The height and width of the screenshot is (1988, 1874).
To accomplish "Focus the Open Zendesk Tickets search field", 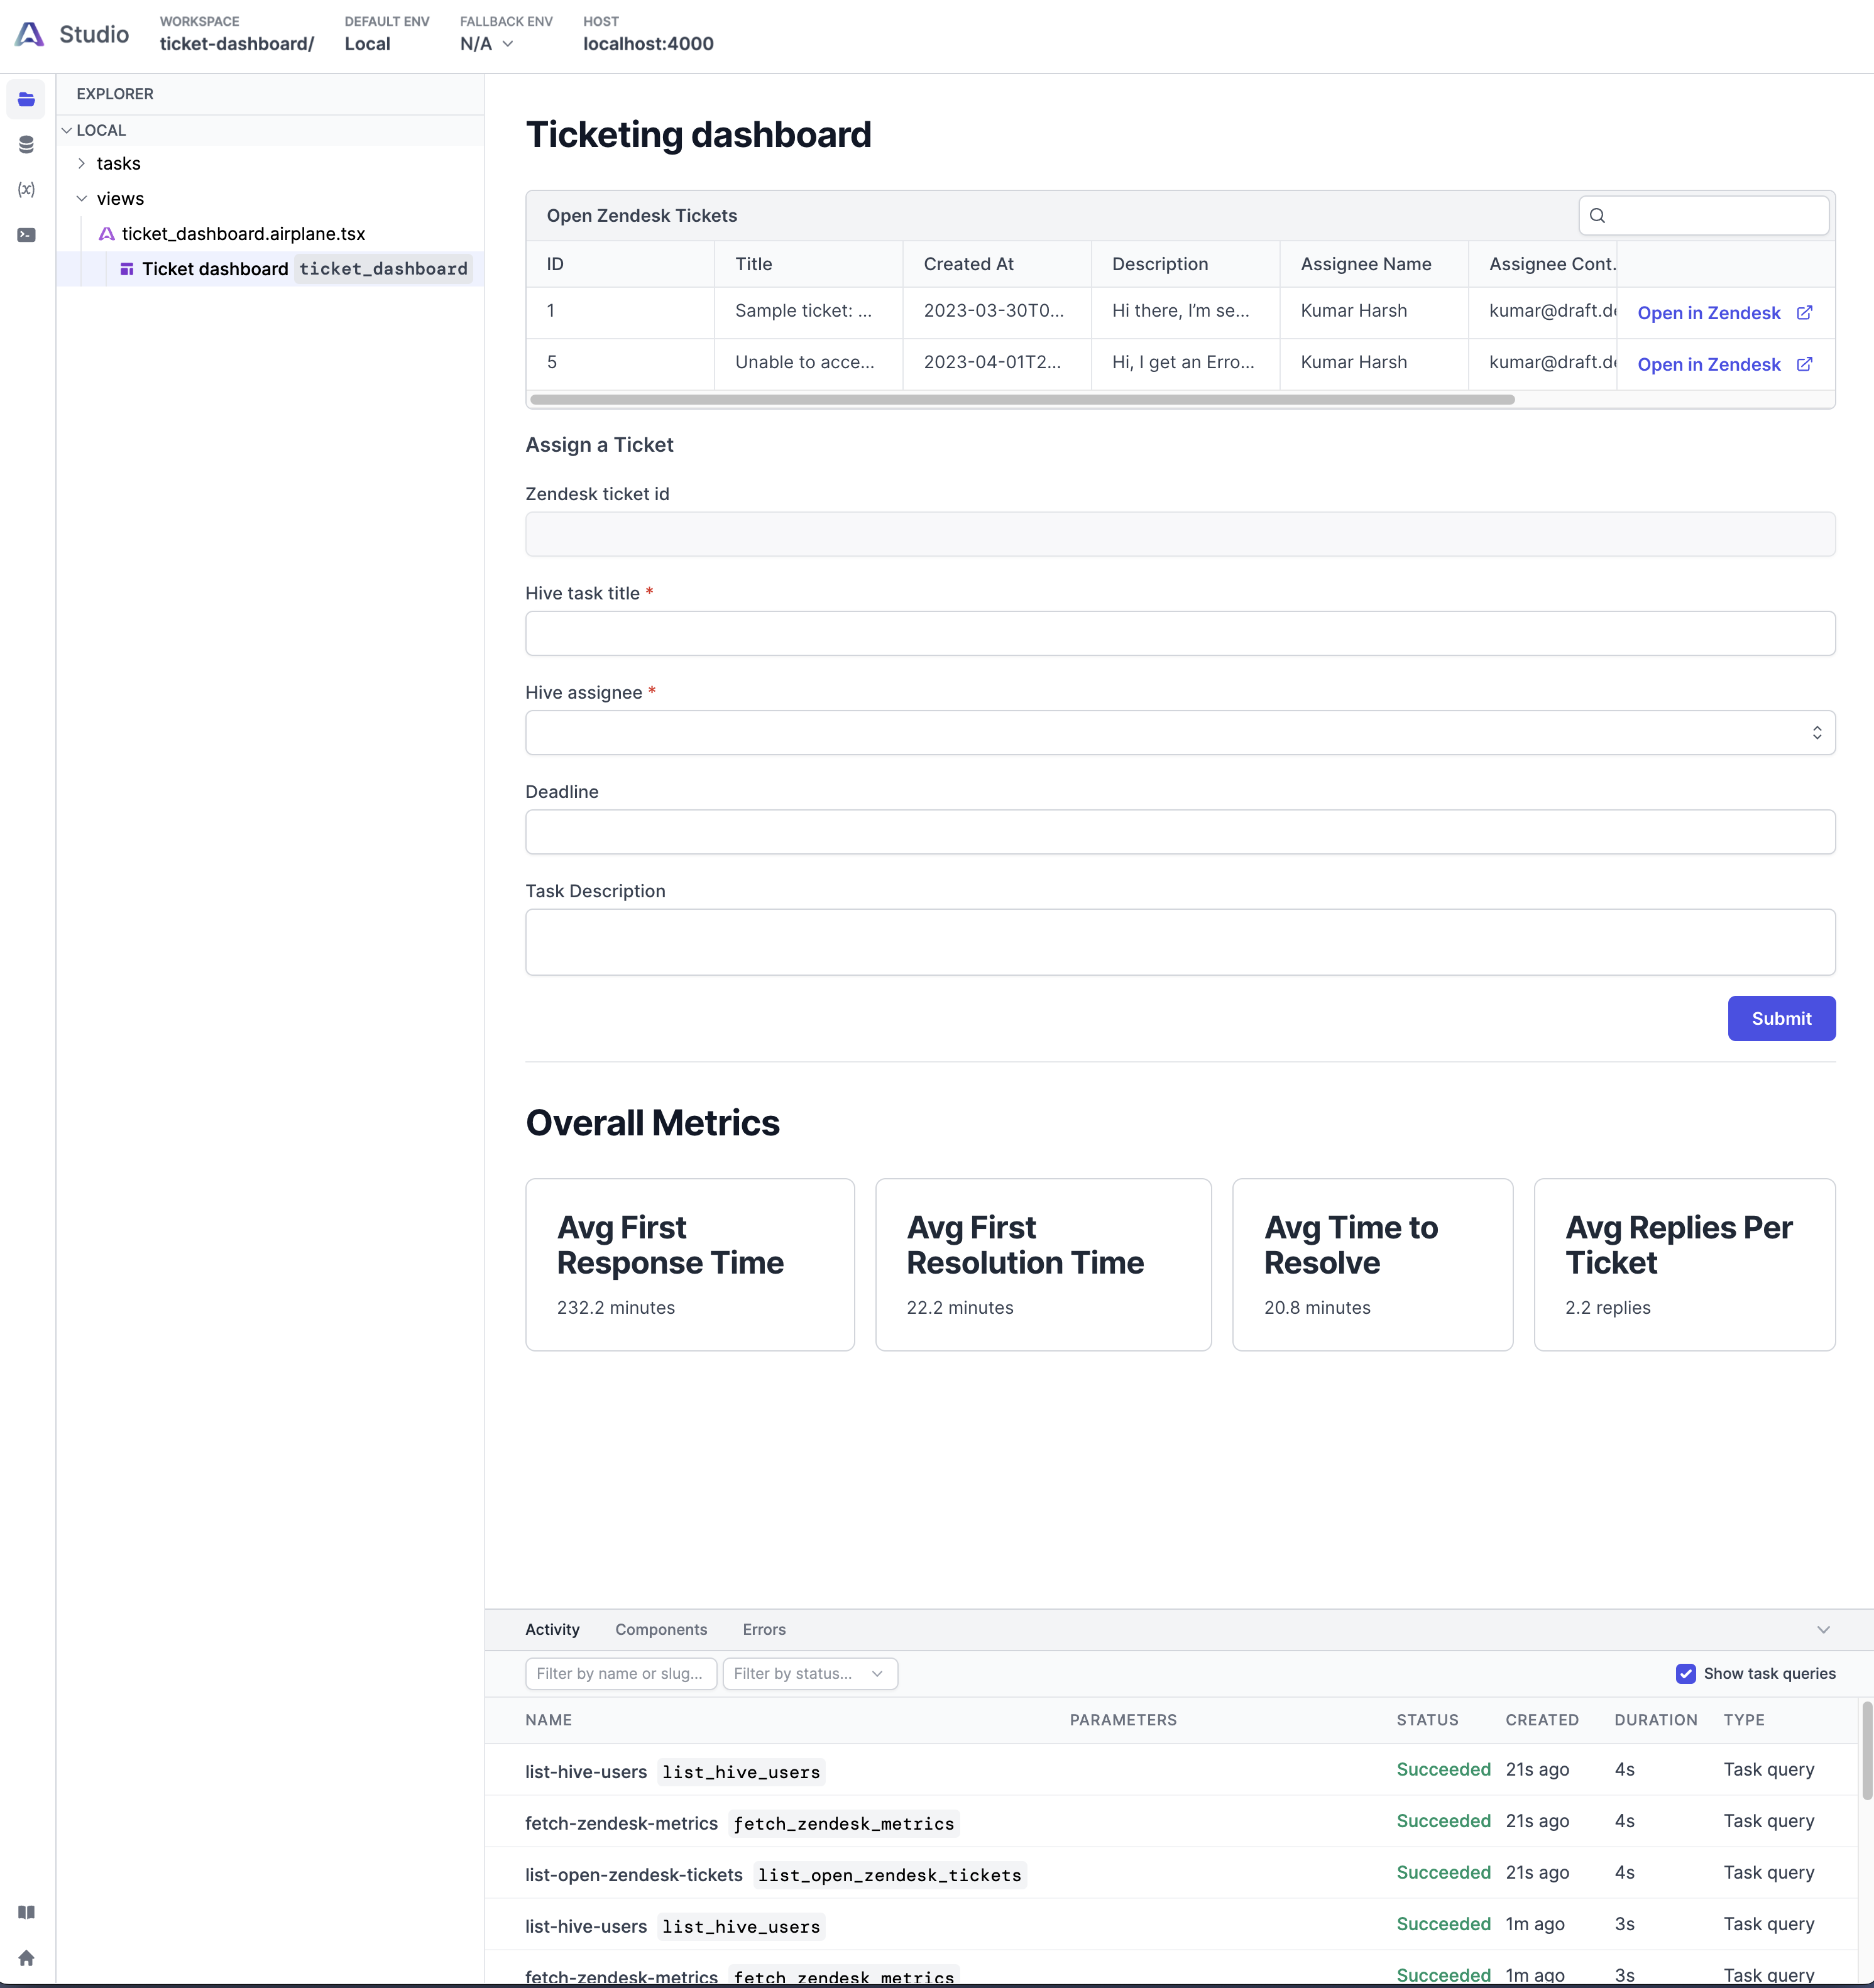I will point(1703,215).
